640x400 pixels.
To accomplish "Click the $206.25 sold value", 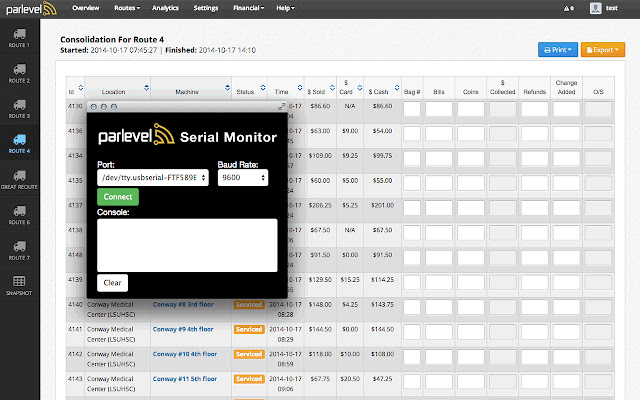I will 320,205.
